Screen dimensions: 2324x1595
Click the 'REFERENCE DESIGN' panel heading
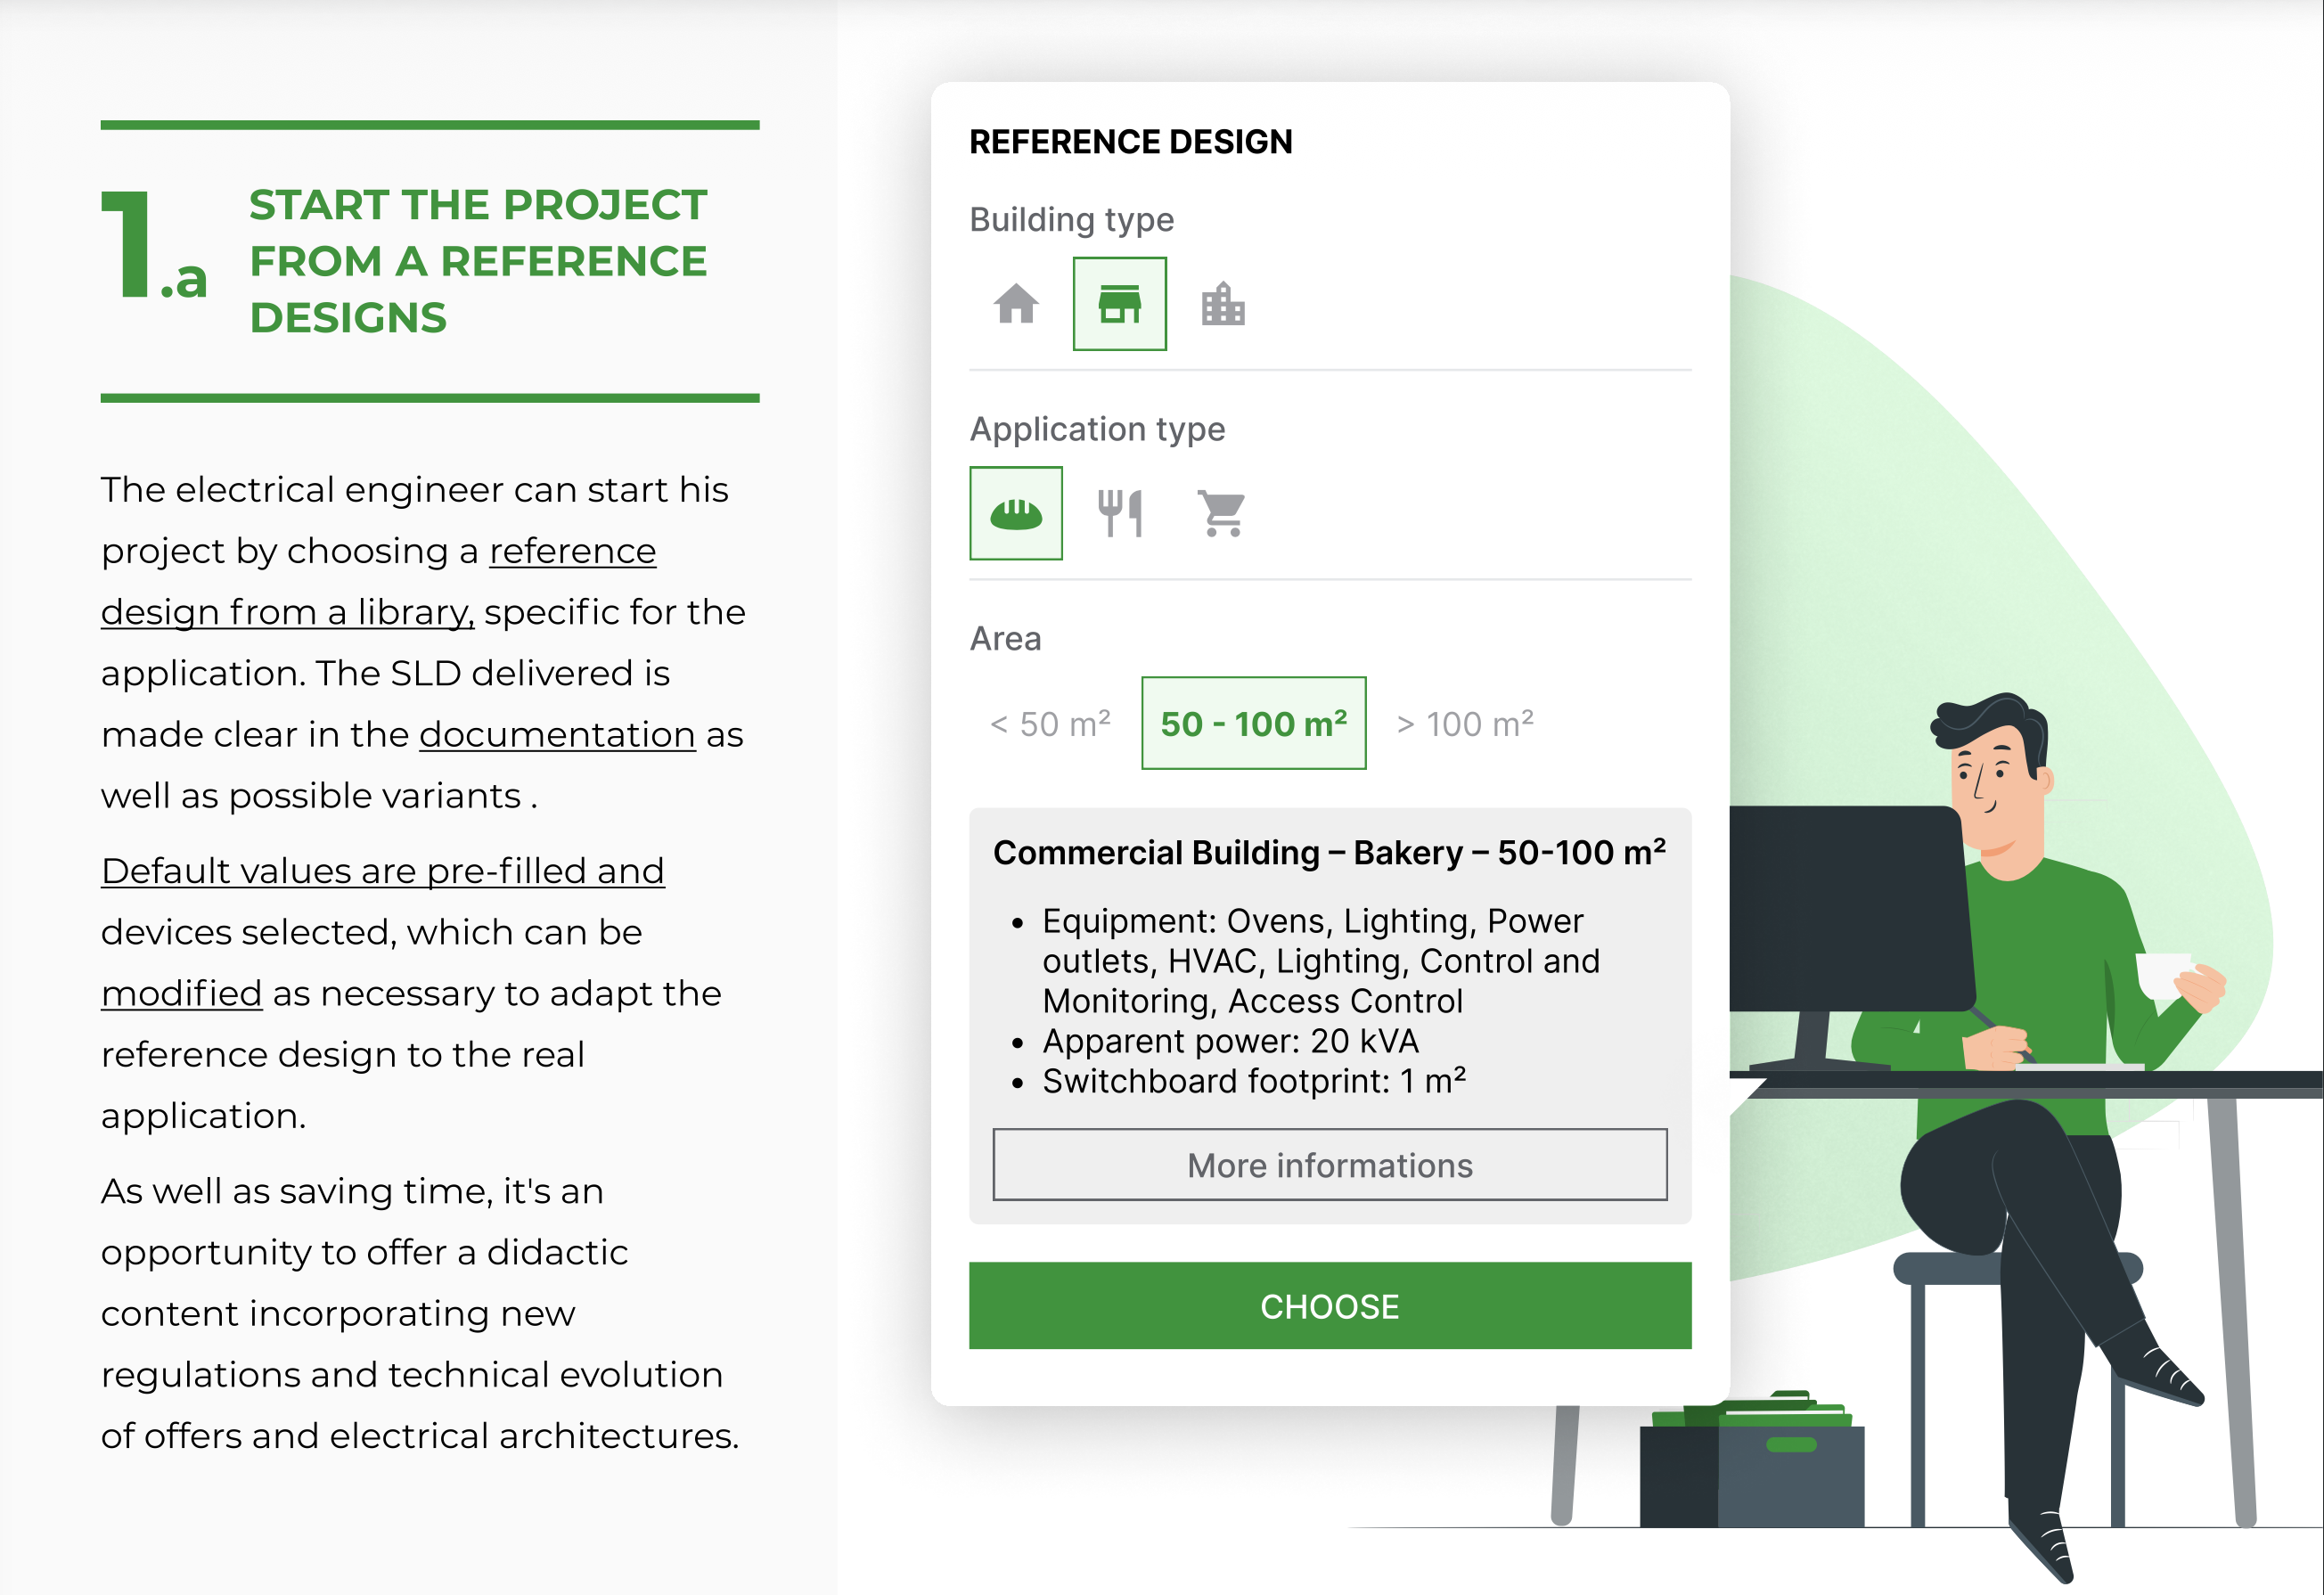[x=1130, y=142]
